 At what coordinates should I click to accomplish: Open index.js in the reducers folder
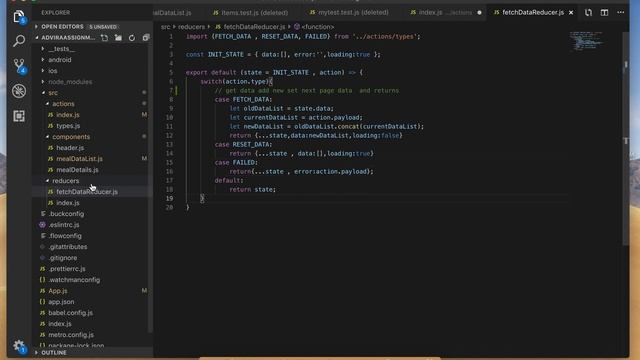pyautogui.click(x=68, y=203)
